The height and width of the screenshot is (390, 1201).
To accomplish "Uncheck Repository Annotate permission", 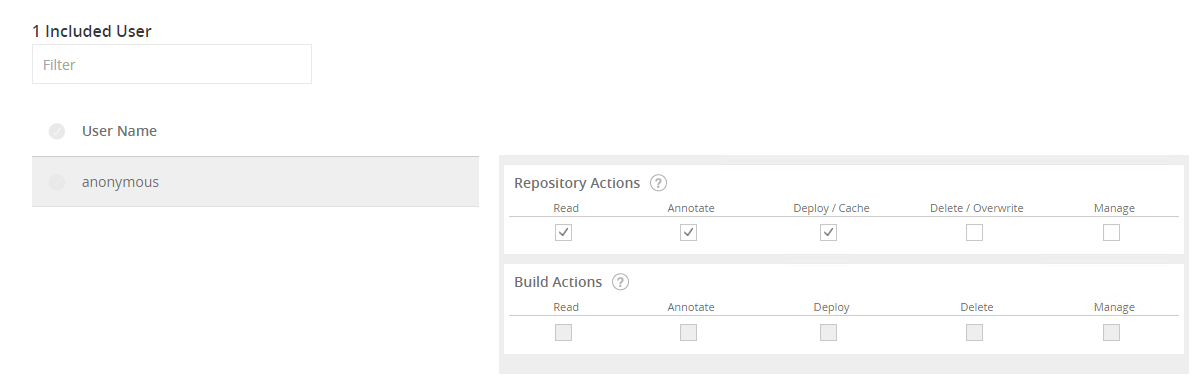I will (689, 233).
